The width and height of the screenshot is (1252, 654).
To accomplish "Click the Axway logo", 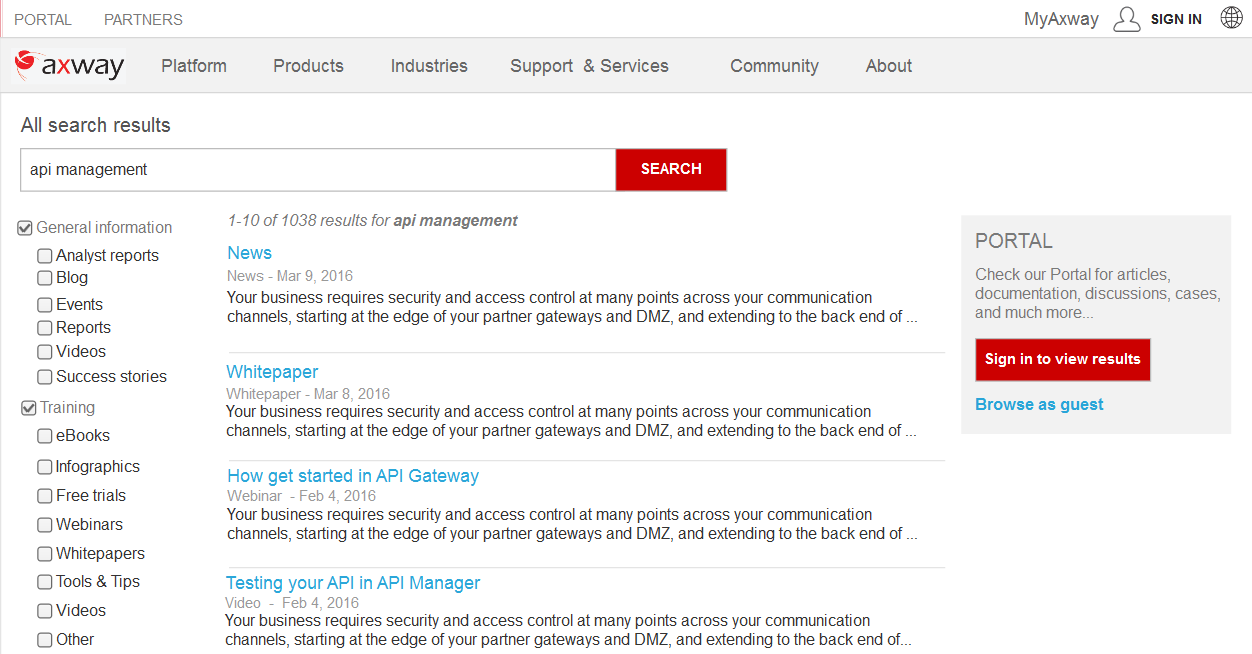I will [x=70, y=66].
